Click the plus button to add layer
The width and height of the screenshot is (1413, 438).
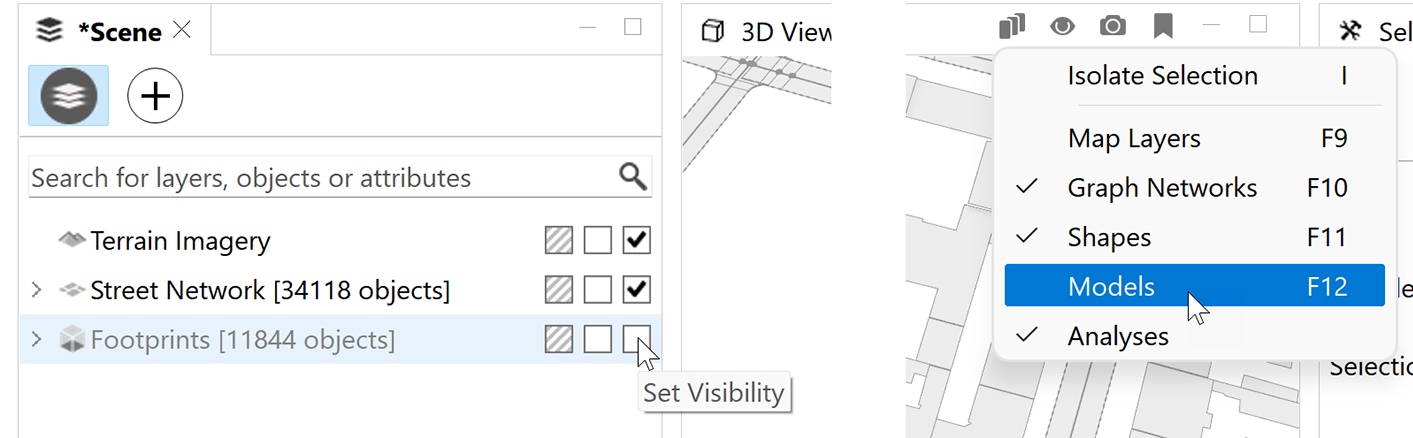pyautogui.click(x=155, y=96)
